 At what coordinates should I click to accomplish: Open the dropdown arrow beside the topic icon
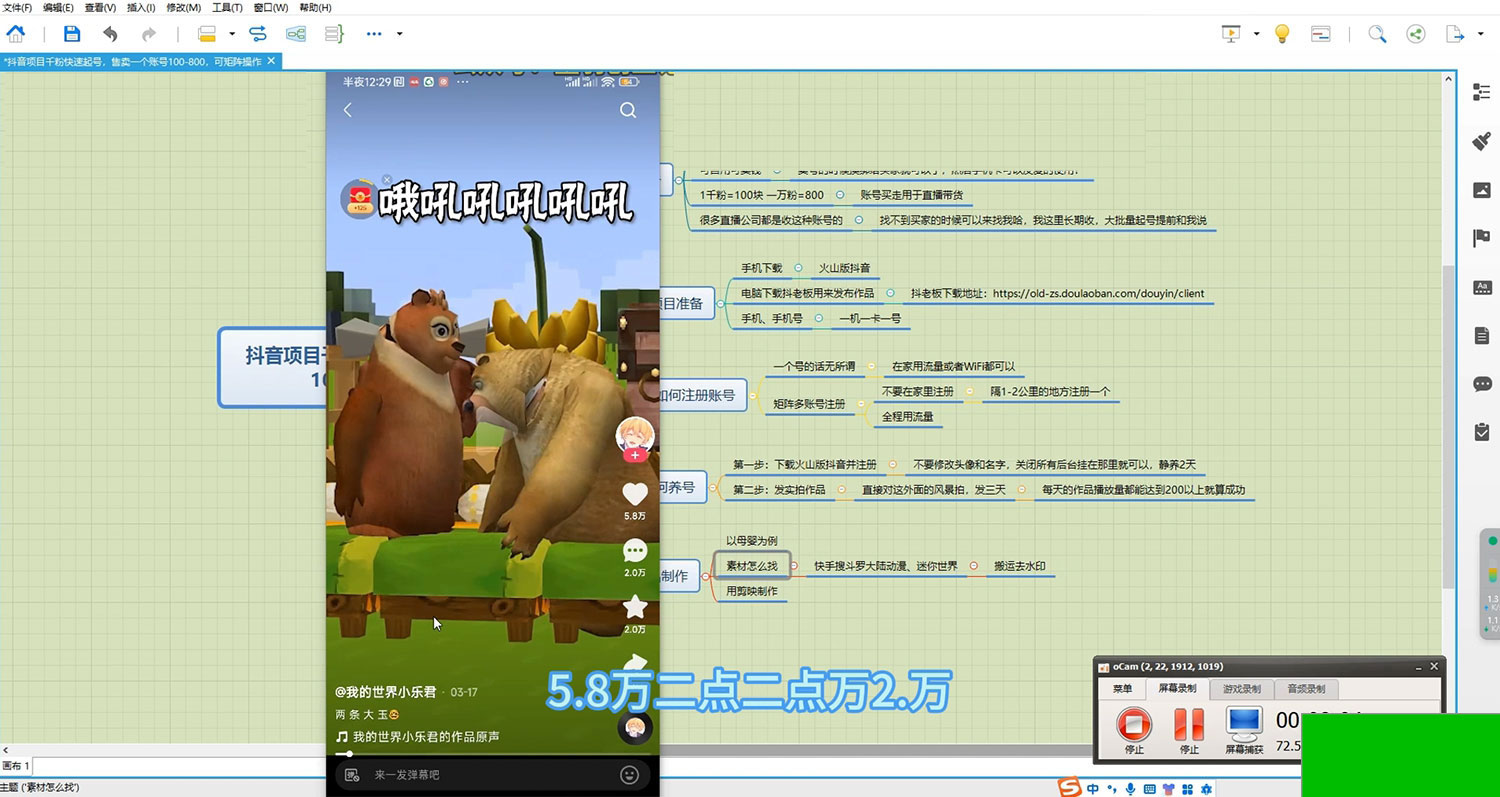[232, 34]
